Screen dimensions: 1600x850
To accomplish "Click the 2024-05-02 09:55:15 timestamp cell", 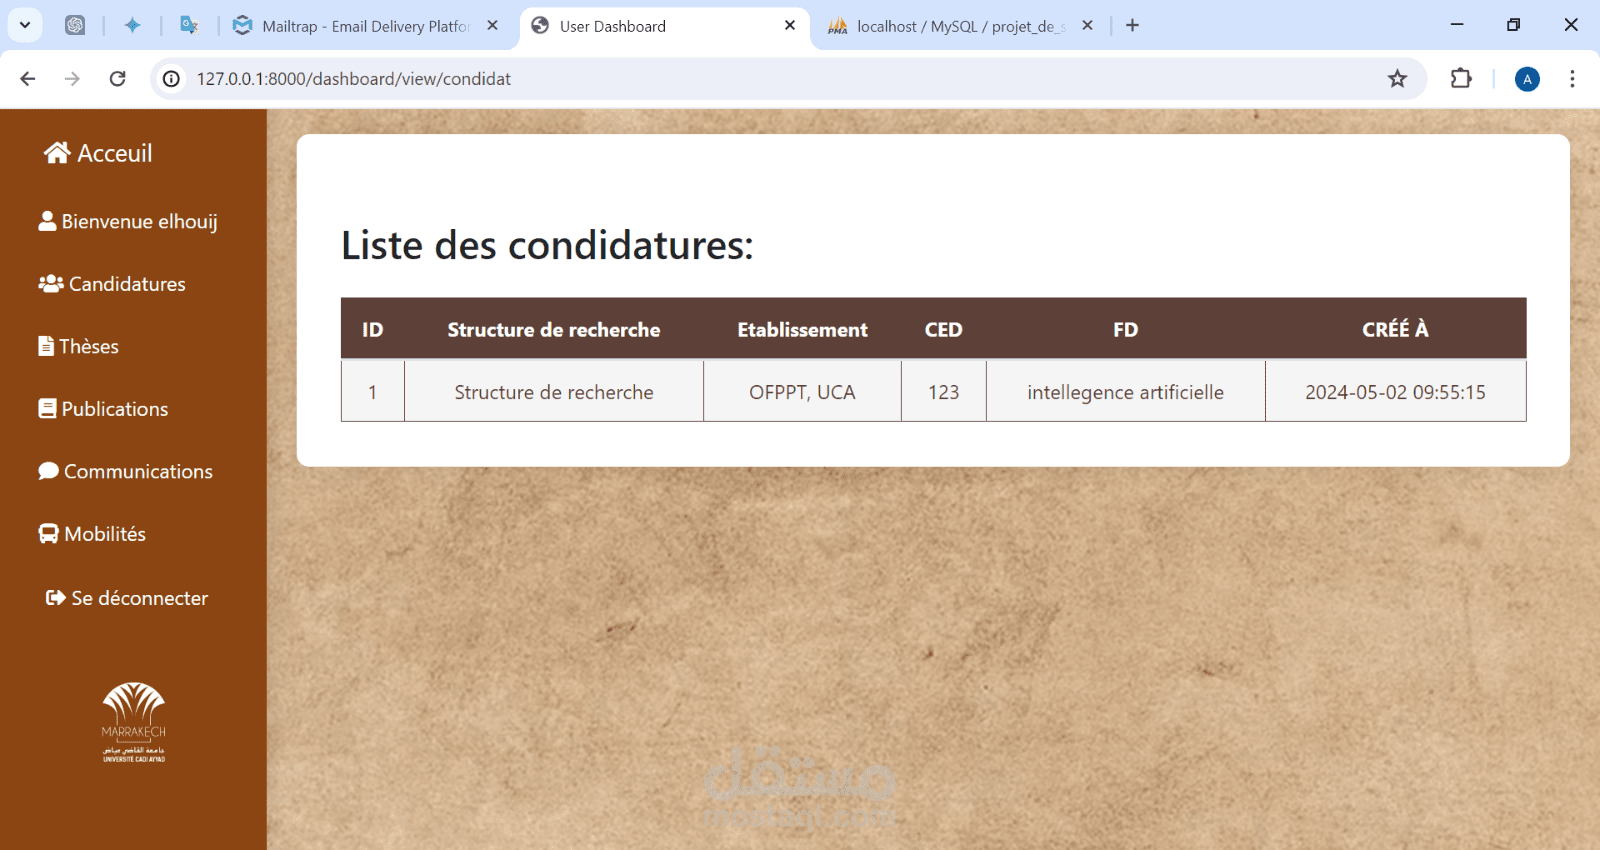I will (x=1395, y=392).
